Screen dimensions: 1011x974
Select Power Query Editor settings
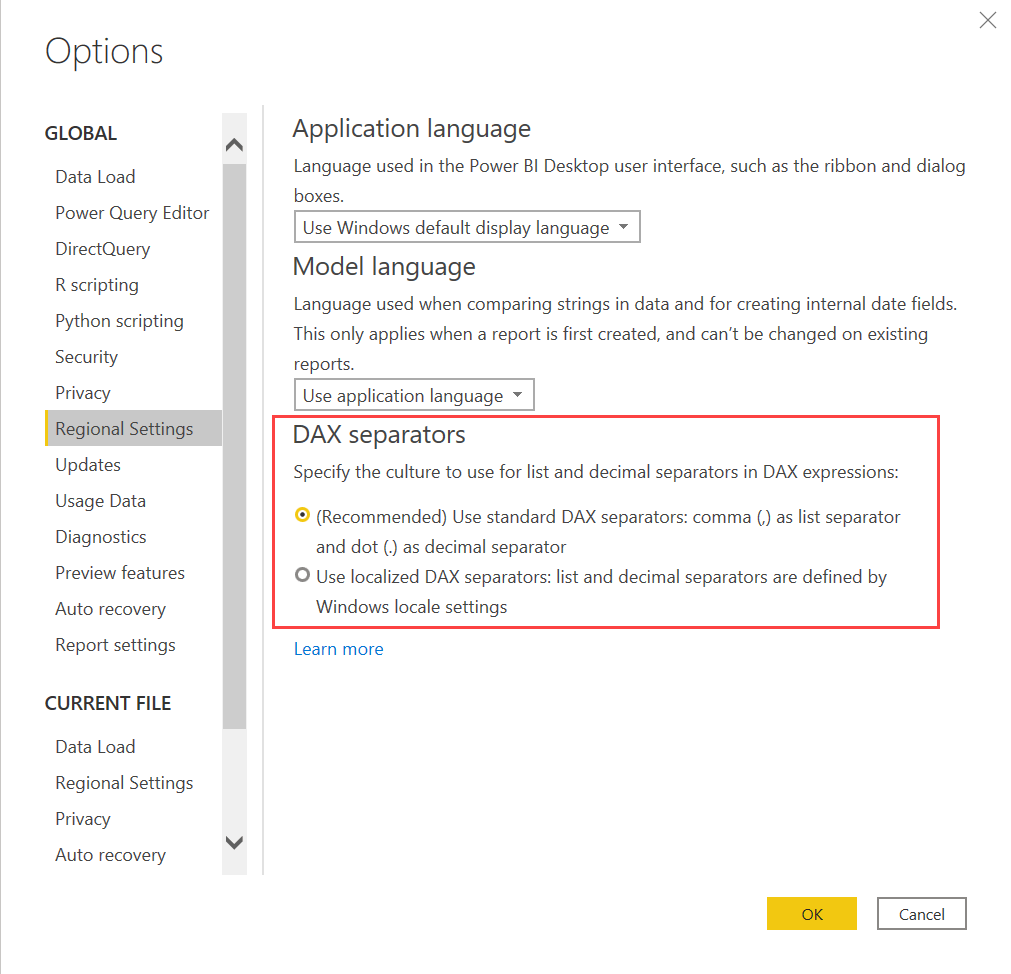pyautogui.click(x=132, y=212)
